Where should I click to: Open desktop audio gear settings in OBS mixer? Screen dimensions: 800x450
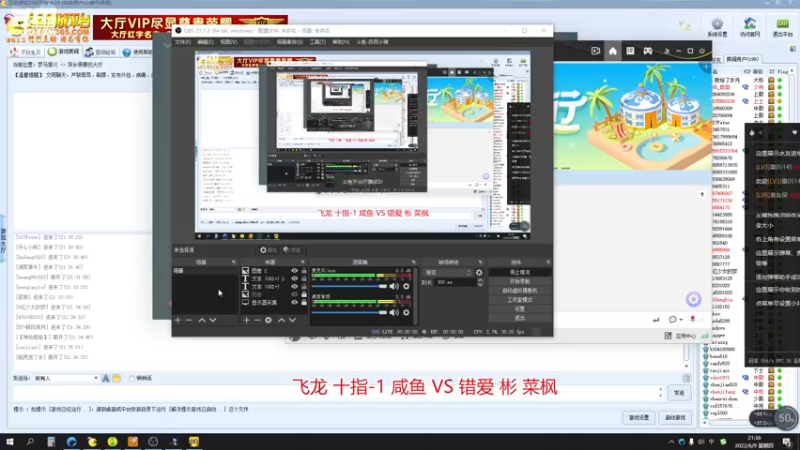click(406, 312)
